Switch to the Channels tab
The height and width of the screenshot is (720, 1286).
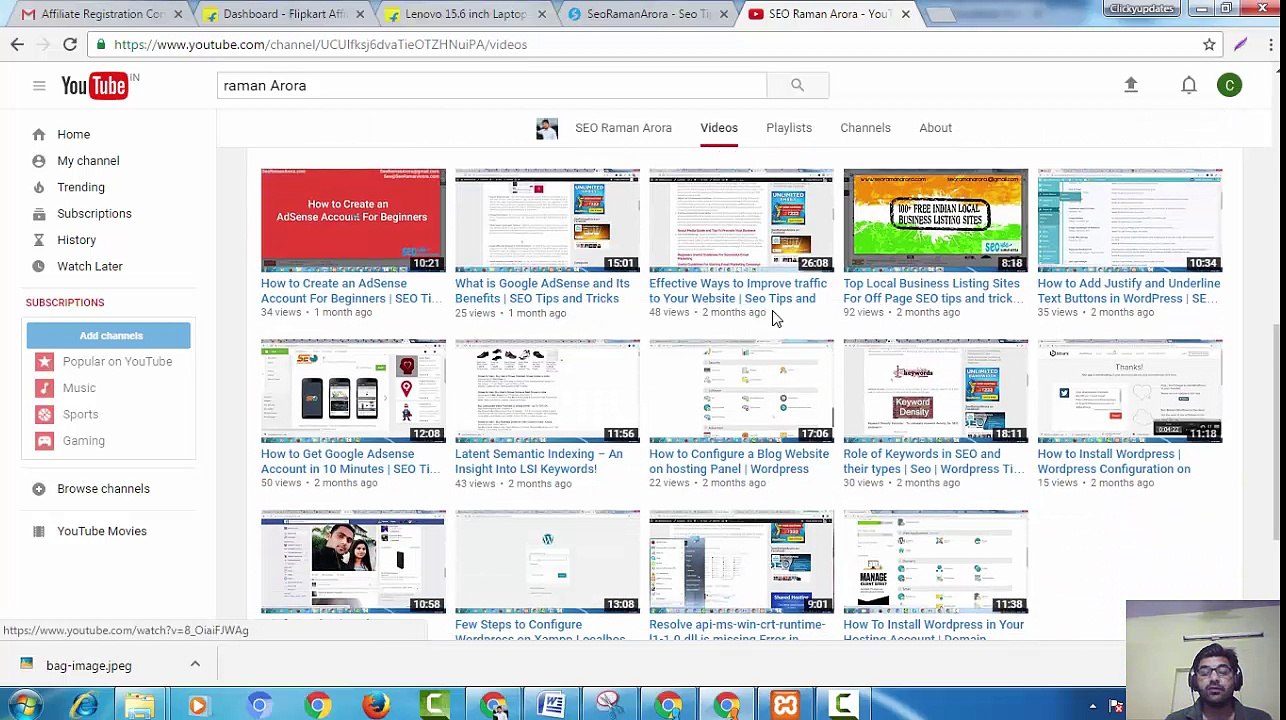(865, 128)
